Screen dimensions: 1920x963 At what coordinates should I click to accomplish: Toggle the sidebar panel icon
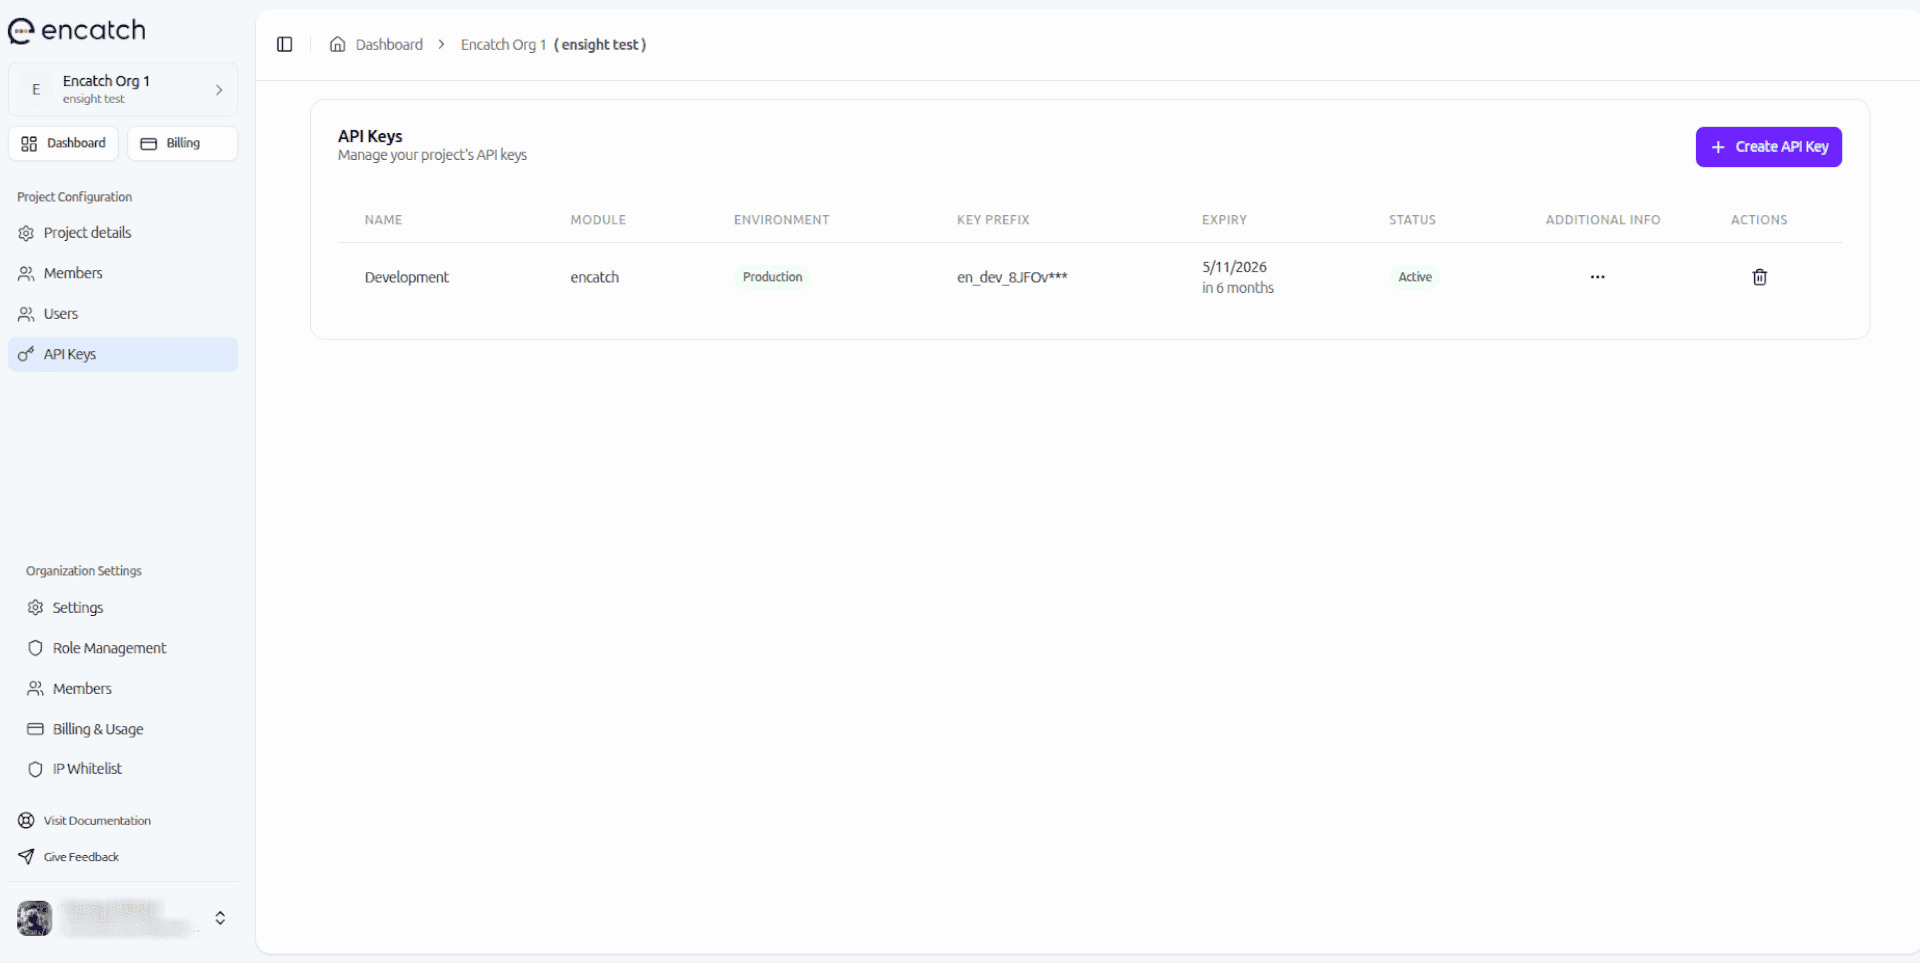coord(285,44)
